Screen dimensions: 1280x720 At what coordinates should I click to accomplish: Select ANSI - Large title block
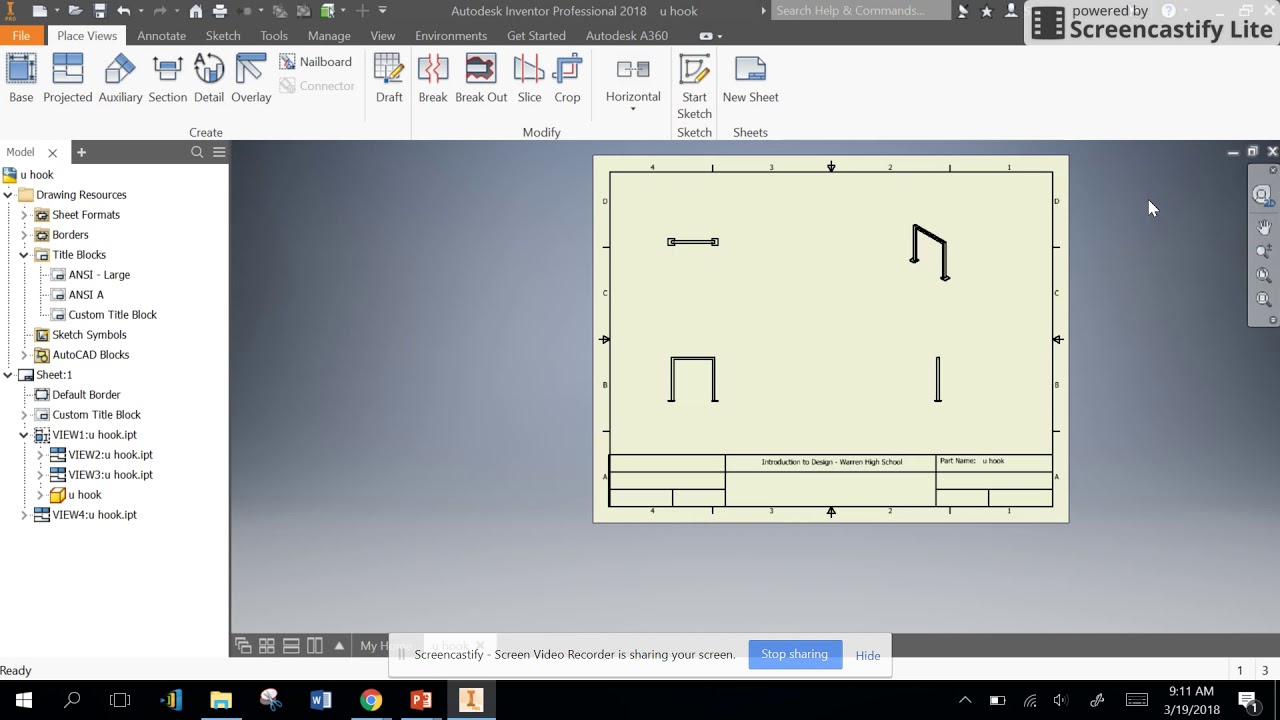pyautogui.click(x=99, y=275)
